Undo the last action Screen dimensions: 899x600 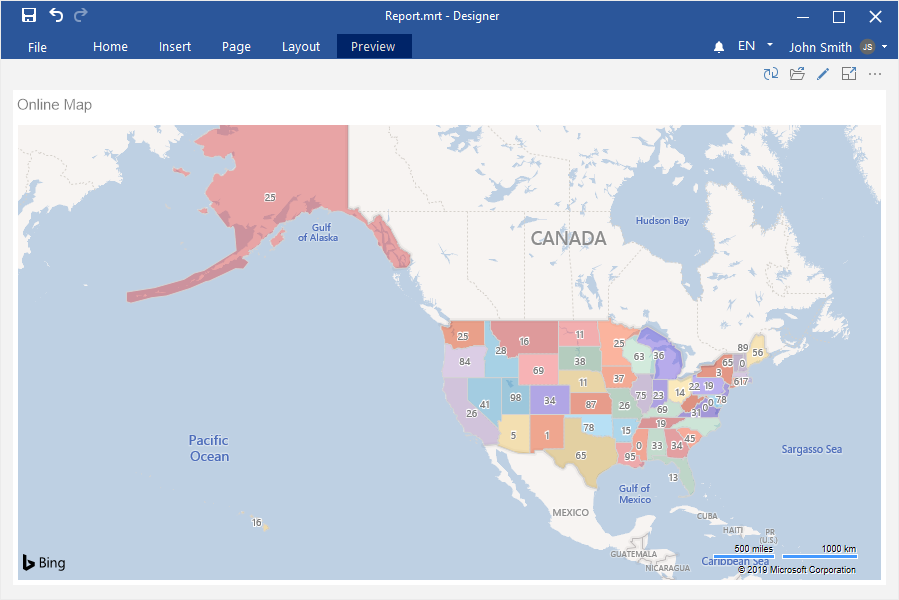coord(56,16)
